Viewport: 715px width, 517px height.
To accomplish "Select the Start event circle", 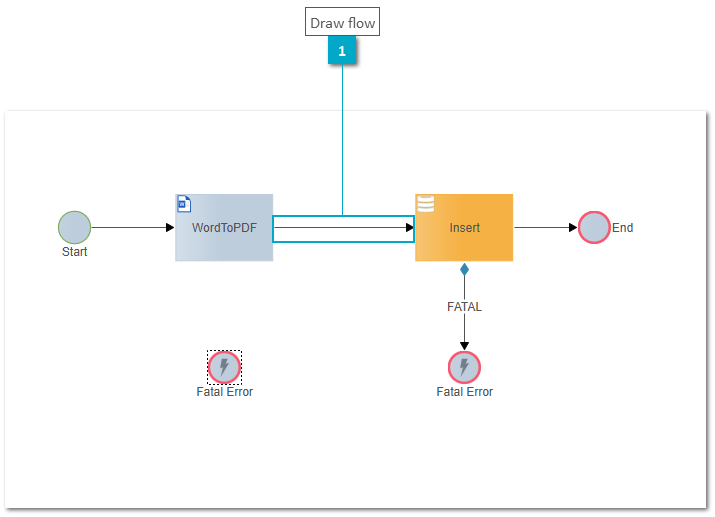I will coord(74,227).
